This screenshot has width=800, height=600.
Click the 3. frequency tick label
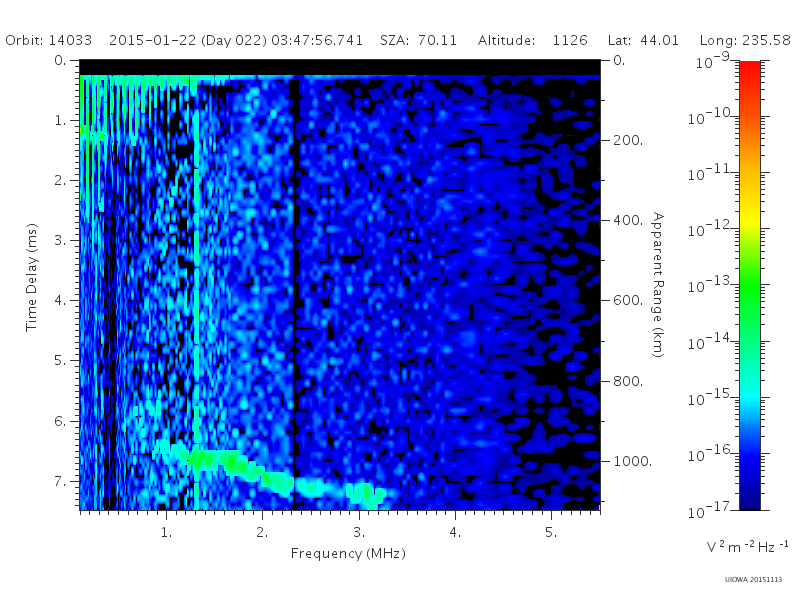359,533
